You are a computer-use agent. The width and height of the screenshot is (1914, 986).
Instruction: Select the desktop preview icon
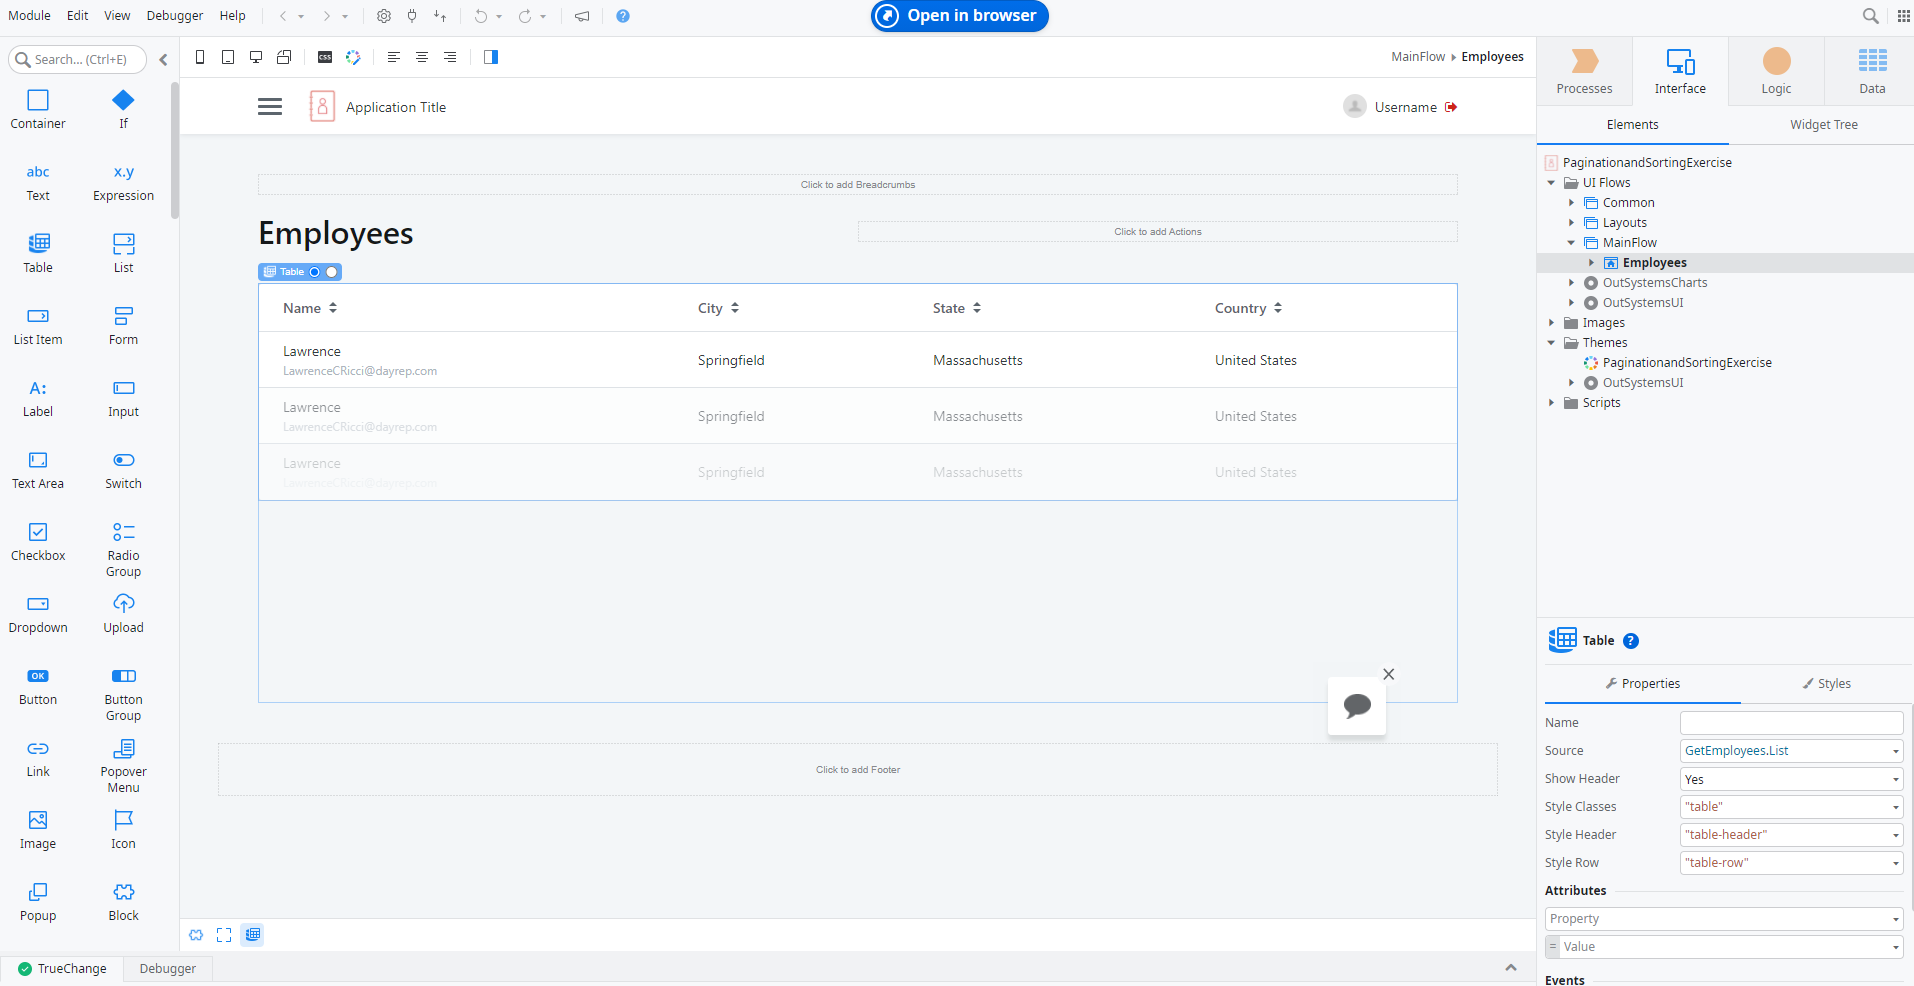click(x=255, y=57)
